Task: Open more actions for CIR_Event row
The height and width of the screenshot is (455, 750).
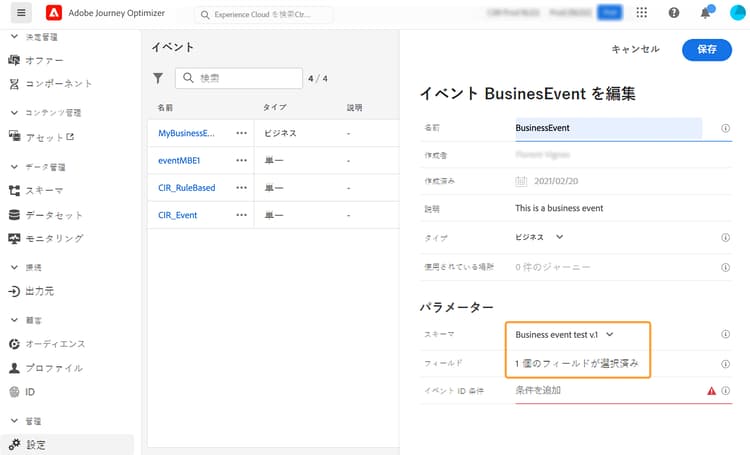Action: pos(242,215)
